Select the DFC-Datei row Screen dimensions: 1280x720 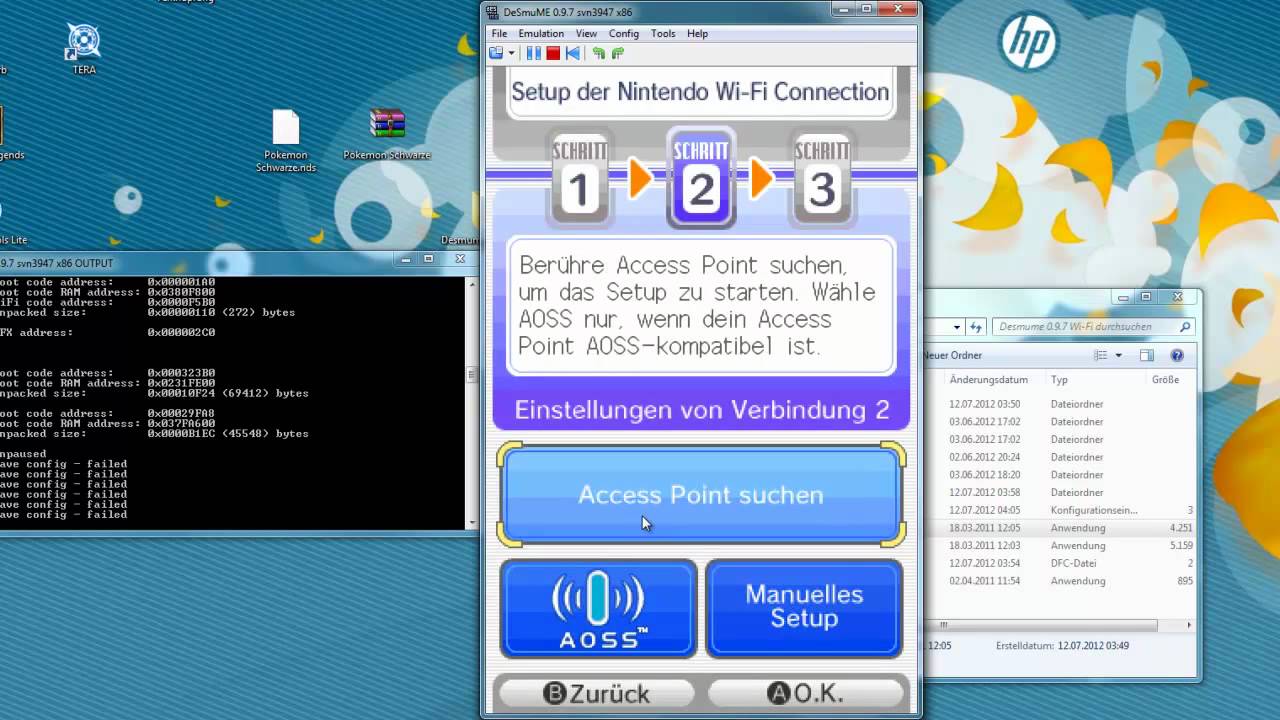(1060, 563)
